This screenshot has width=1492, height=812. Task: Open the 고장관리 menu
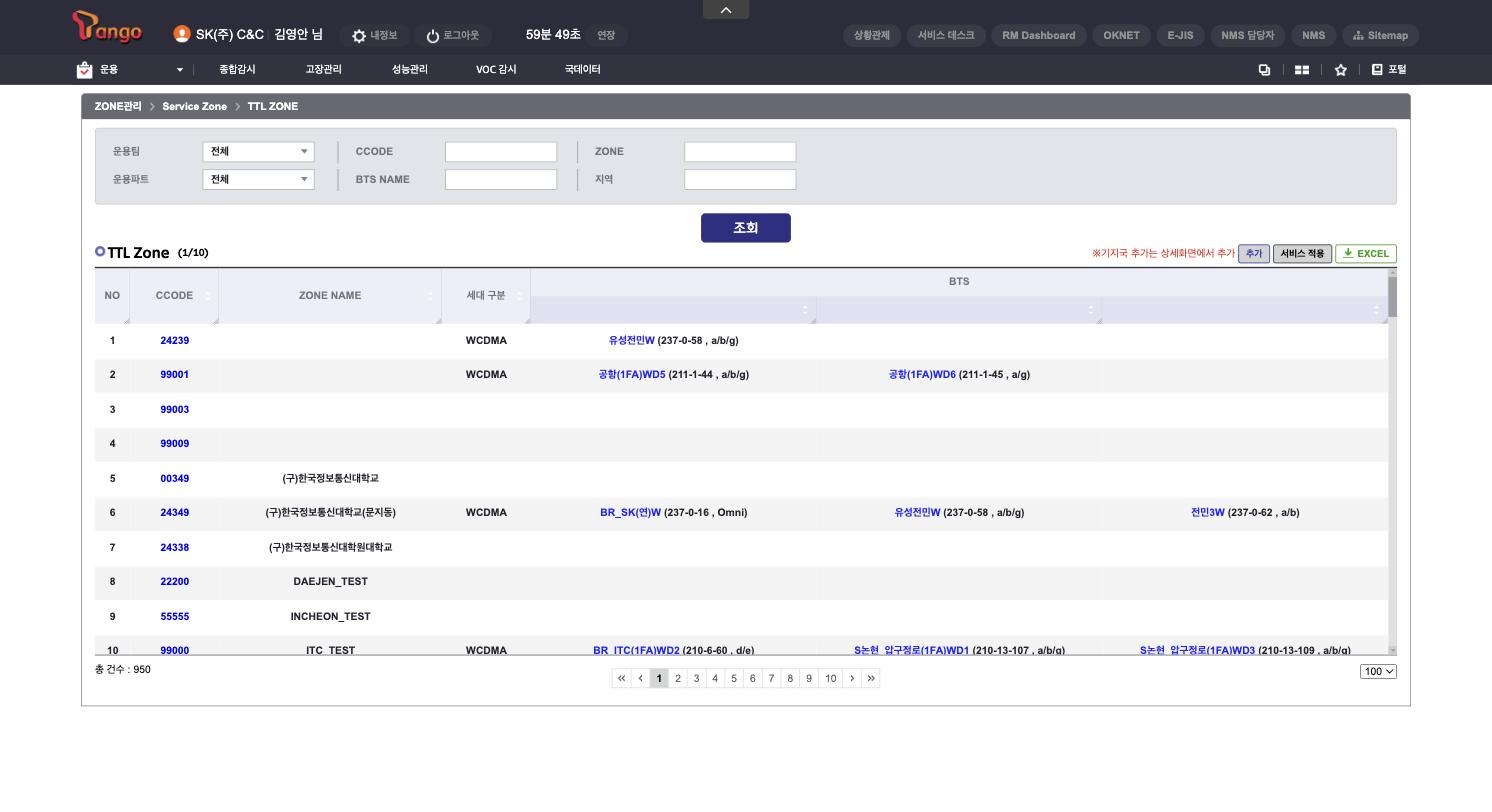tap(323, 70)
